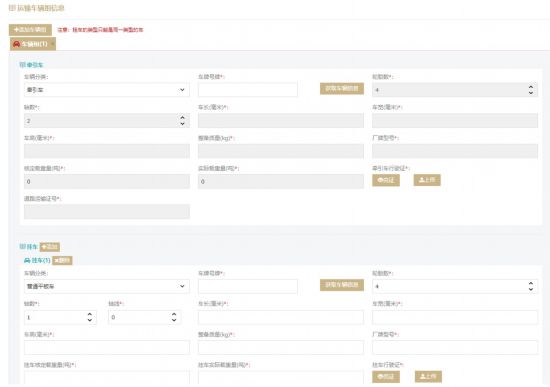Open 车辆分类 dropdown showing 牵引车
The height and width of the screenshot is (387, 550).
pyautogui.click(x=107, y=90)
